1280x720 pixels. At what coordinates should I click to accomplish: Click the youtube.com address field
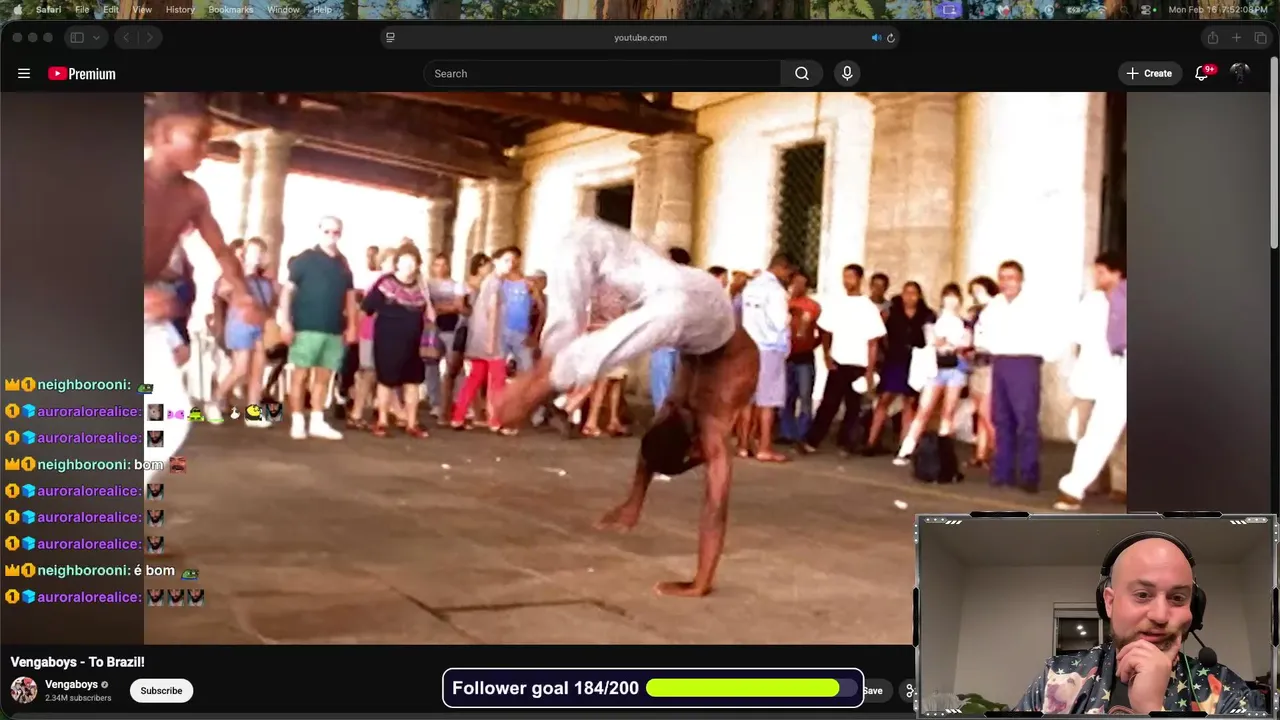click(640, 37)
